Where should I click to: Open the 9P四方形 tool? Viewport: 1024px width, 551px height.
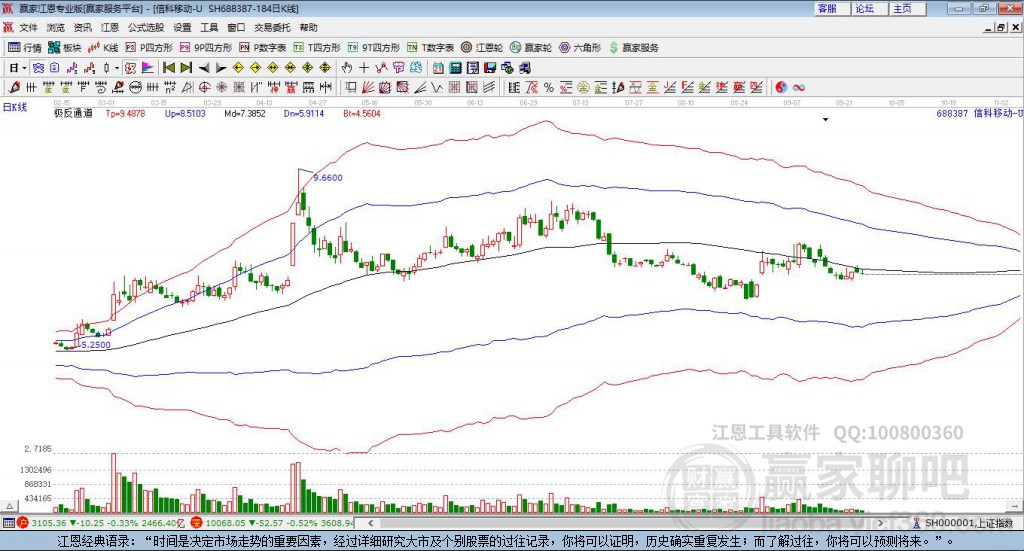tap(206, 48)
